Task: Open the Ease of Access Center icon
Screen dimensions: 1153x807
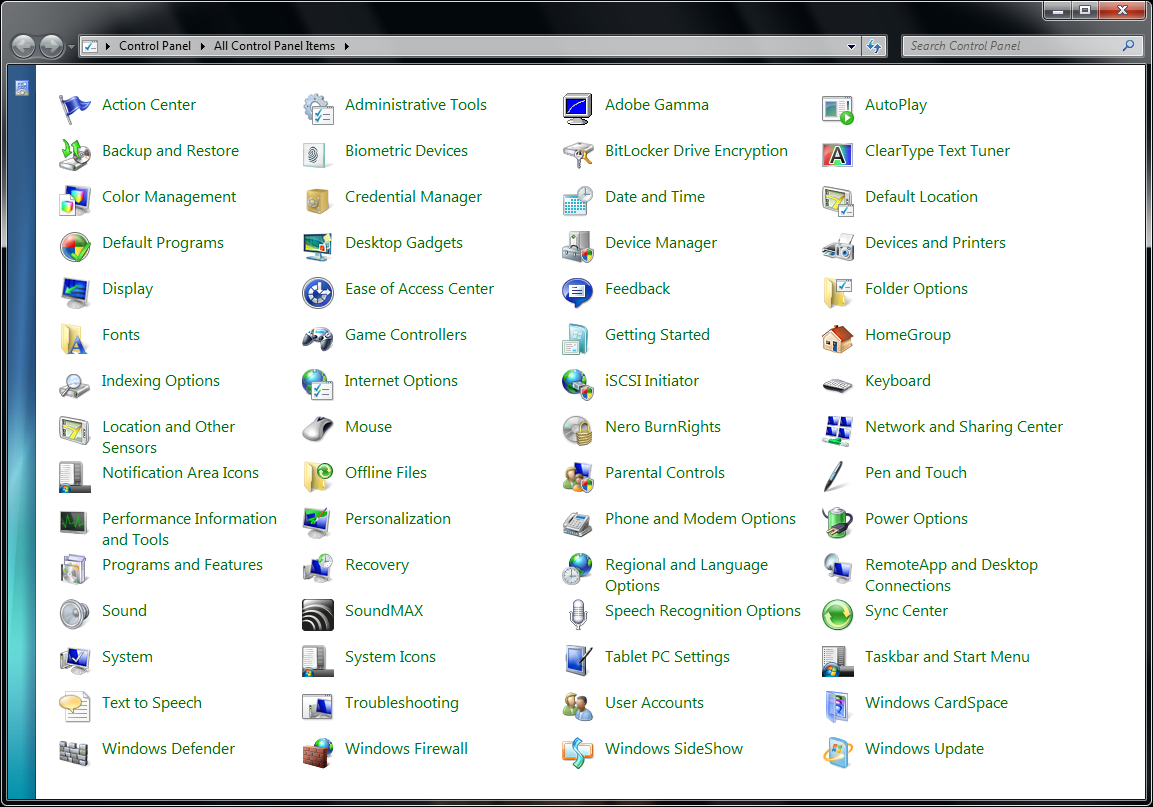Action: tap(318, 293)
